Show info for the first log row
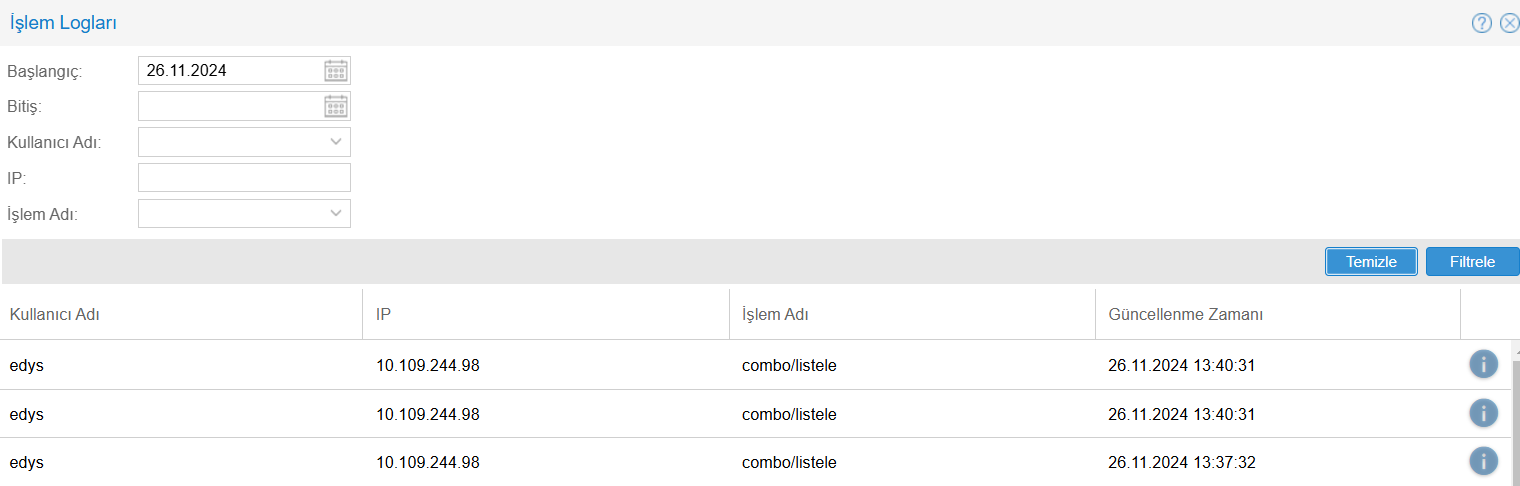 (x=1483, y=364)
